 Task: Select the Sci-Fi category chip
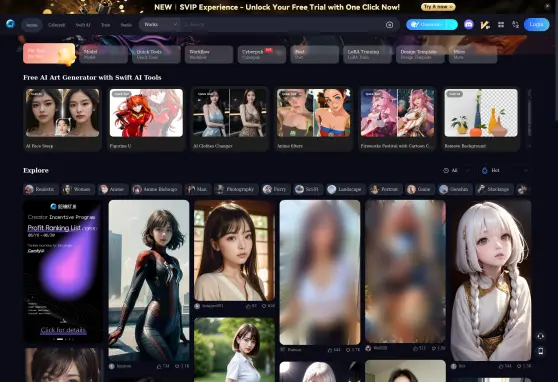click(307, 189)
